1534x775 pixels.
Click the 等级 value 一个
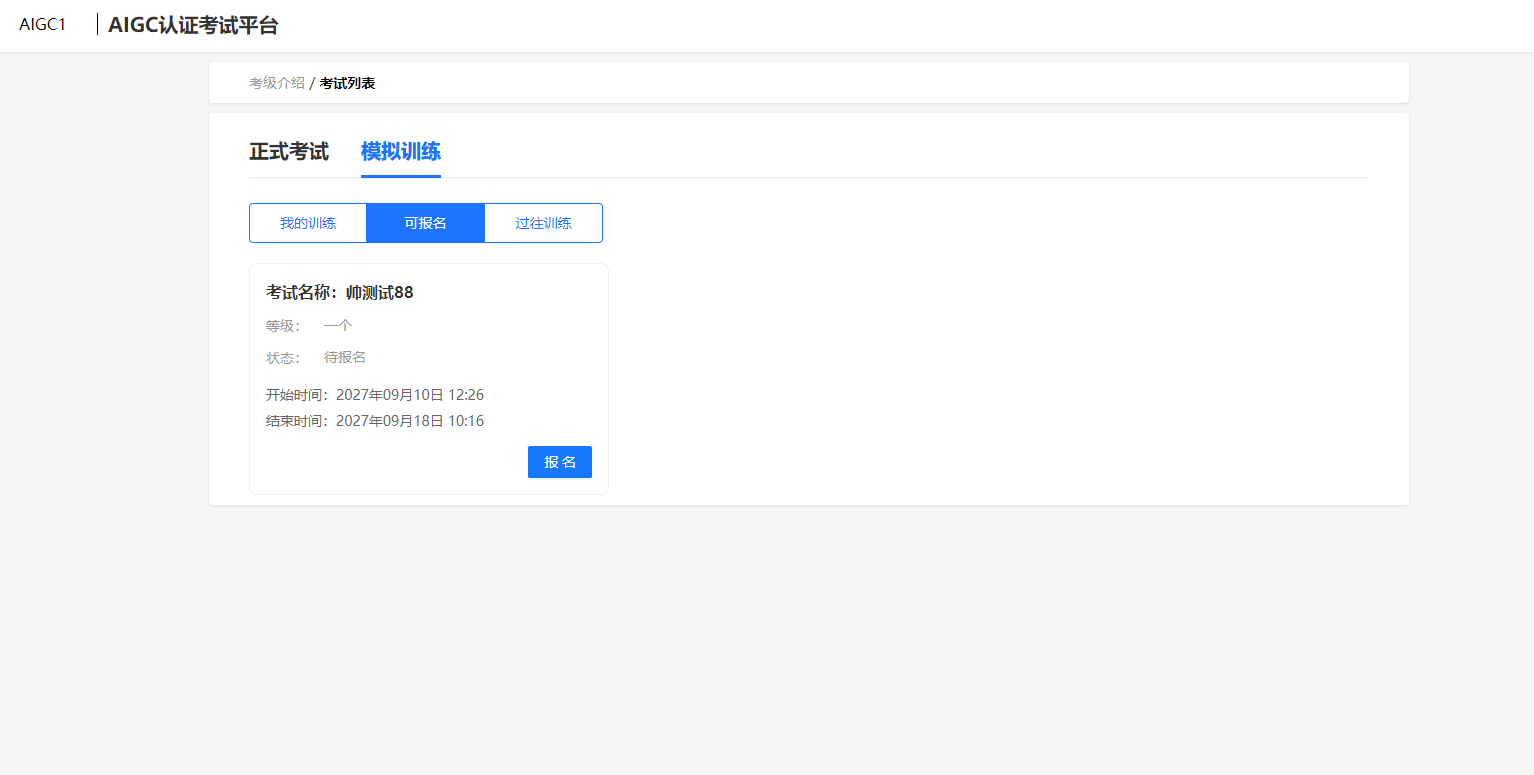pyautogui.click(x=338, y=326)
